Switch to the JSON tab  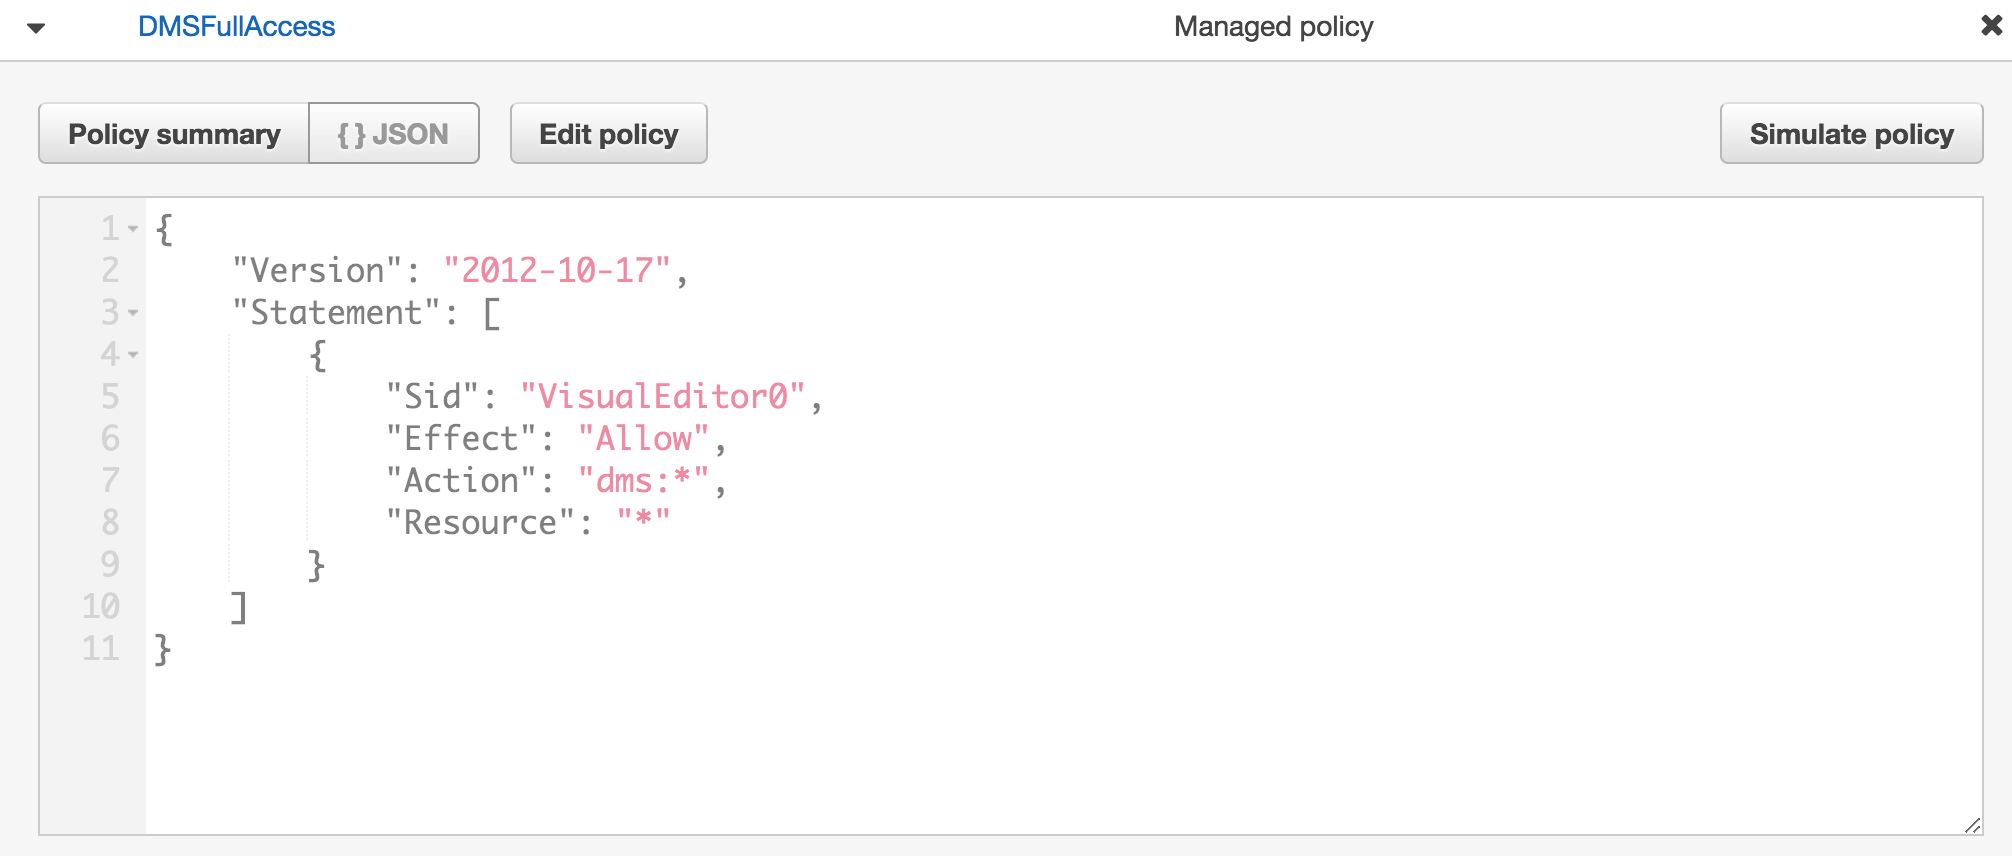(393, 134)
